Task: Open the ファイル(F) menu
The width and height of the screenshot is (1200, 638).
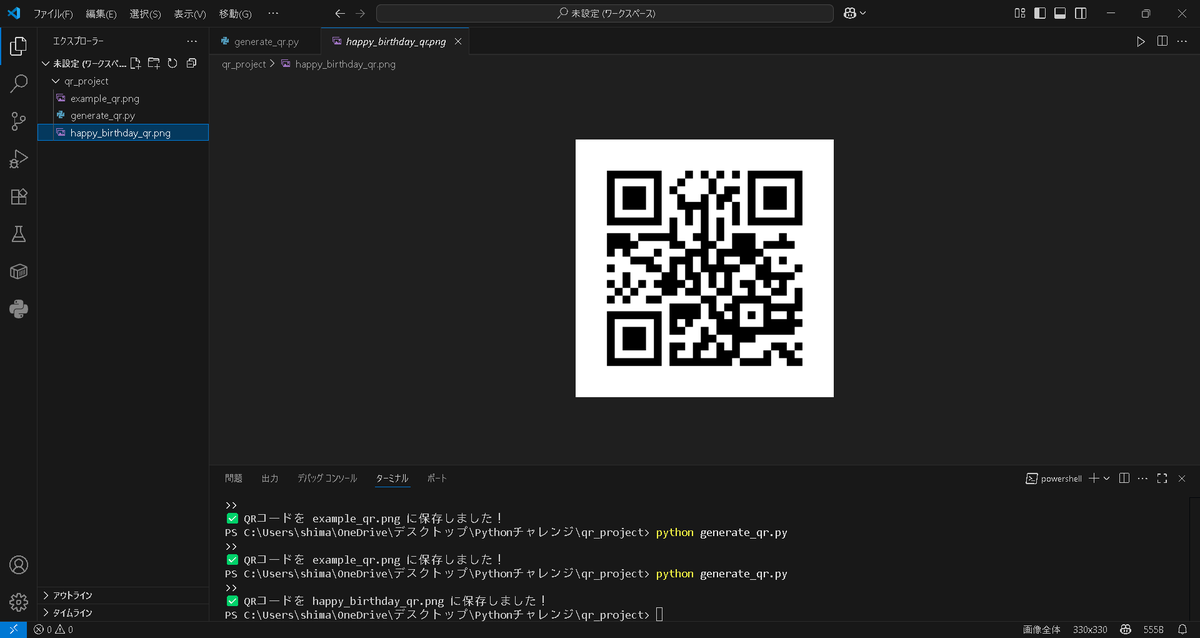Action: pos(53,14)
